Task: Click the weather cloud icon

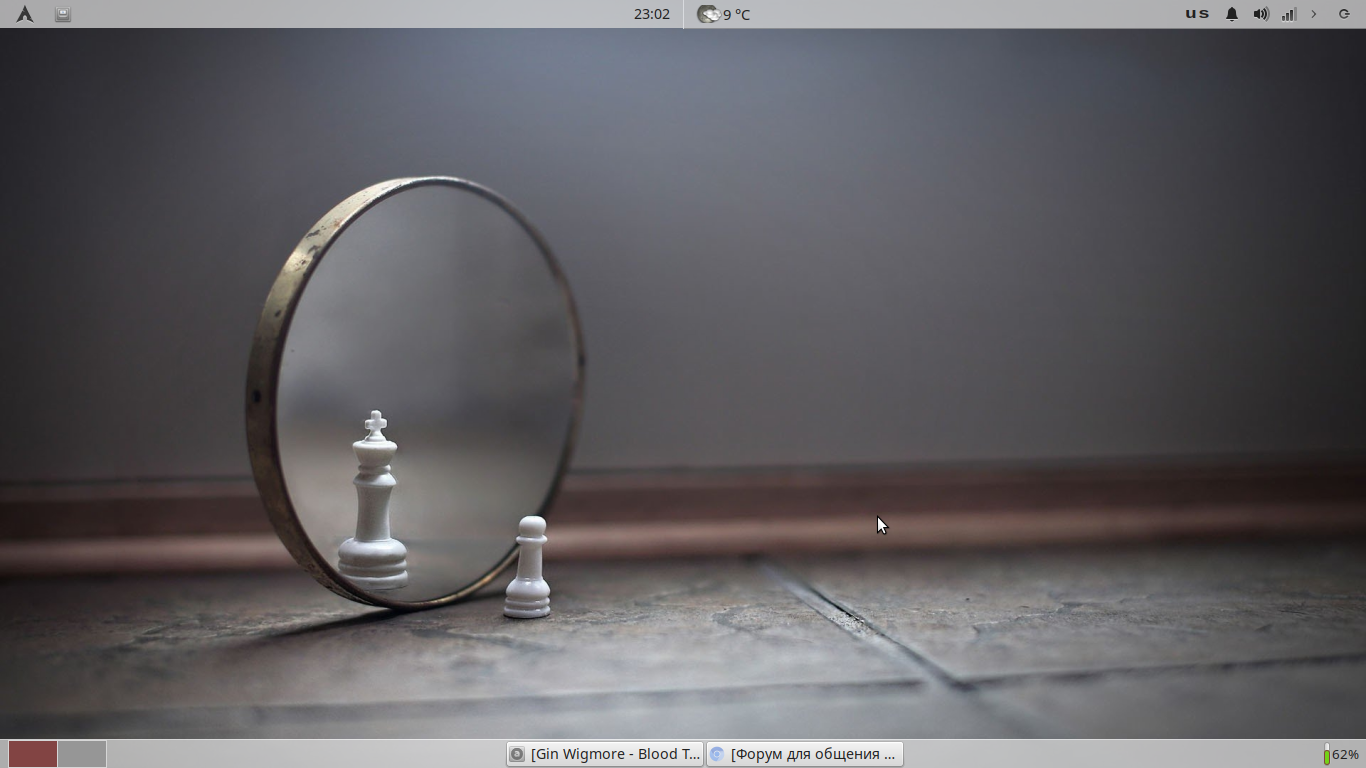Action: (x=708, y=14)
